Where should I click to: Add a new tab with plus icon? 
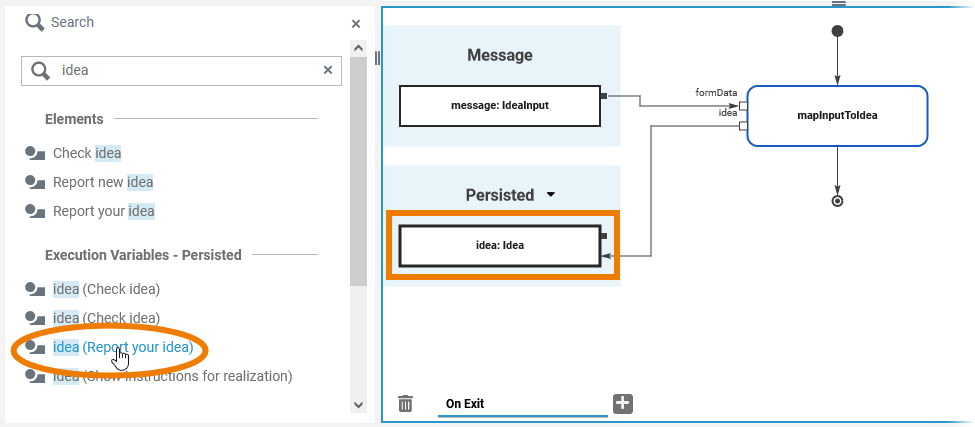pos(623,404)
